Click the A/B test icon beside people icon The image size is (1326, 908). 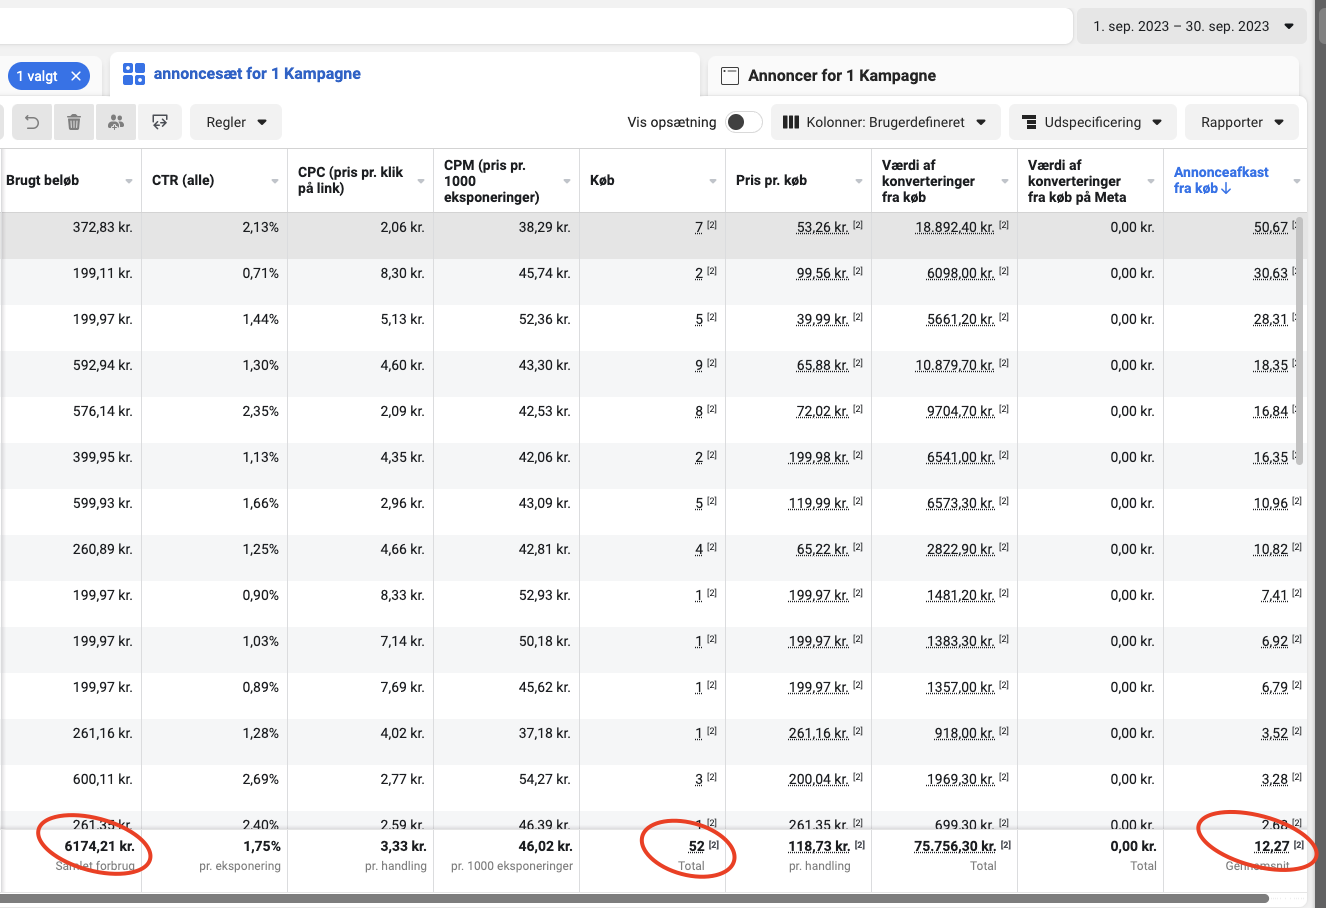159,122
